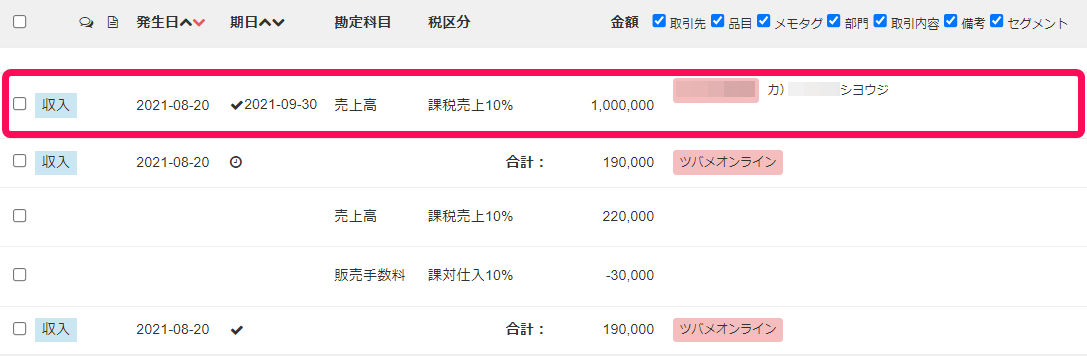Click the document icon in header
Viewport: 1087px width, 361px height.
tap(112, 22)
